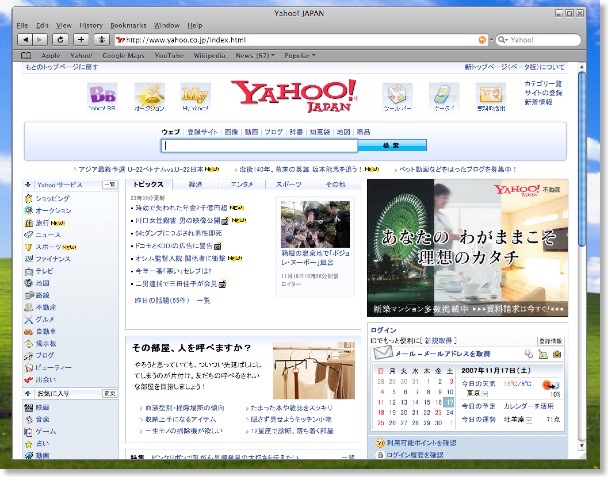Viewport: 608px width, 477px height.
Task: Add a bookmark with the plus button
Action: tap(81, 40)
